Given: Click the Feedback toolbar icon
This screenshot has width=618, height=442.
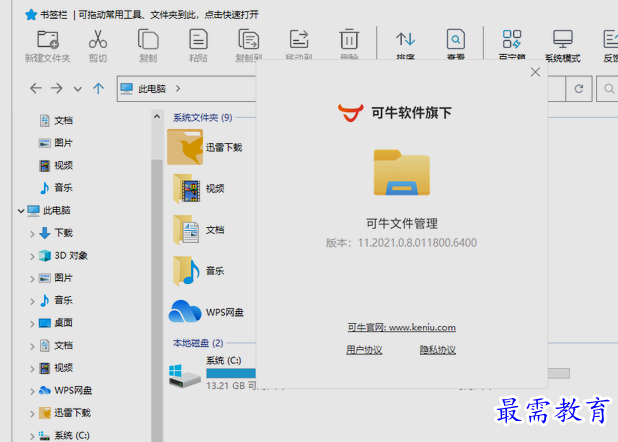Looking at the screenshot, I should [x=611, y=39].
